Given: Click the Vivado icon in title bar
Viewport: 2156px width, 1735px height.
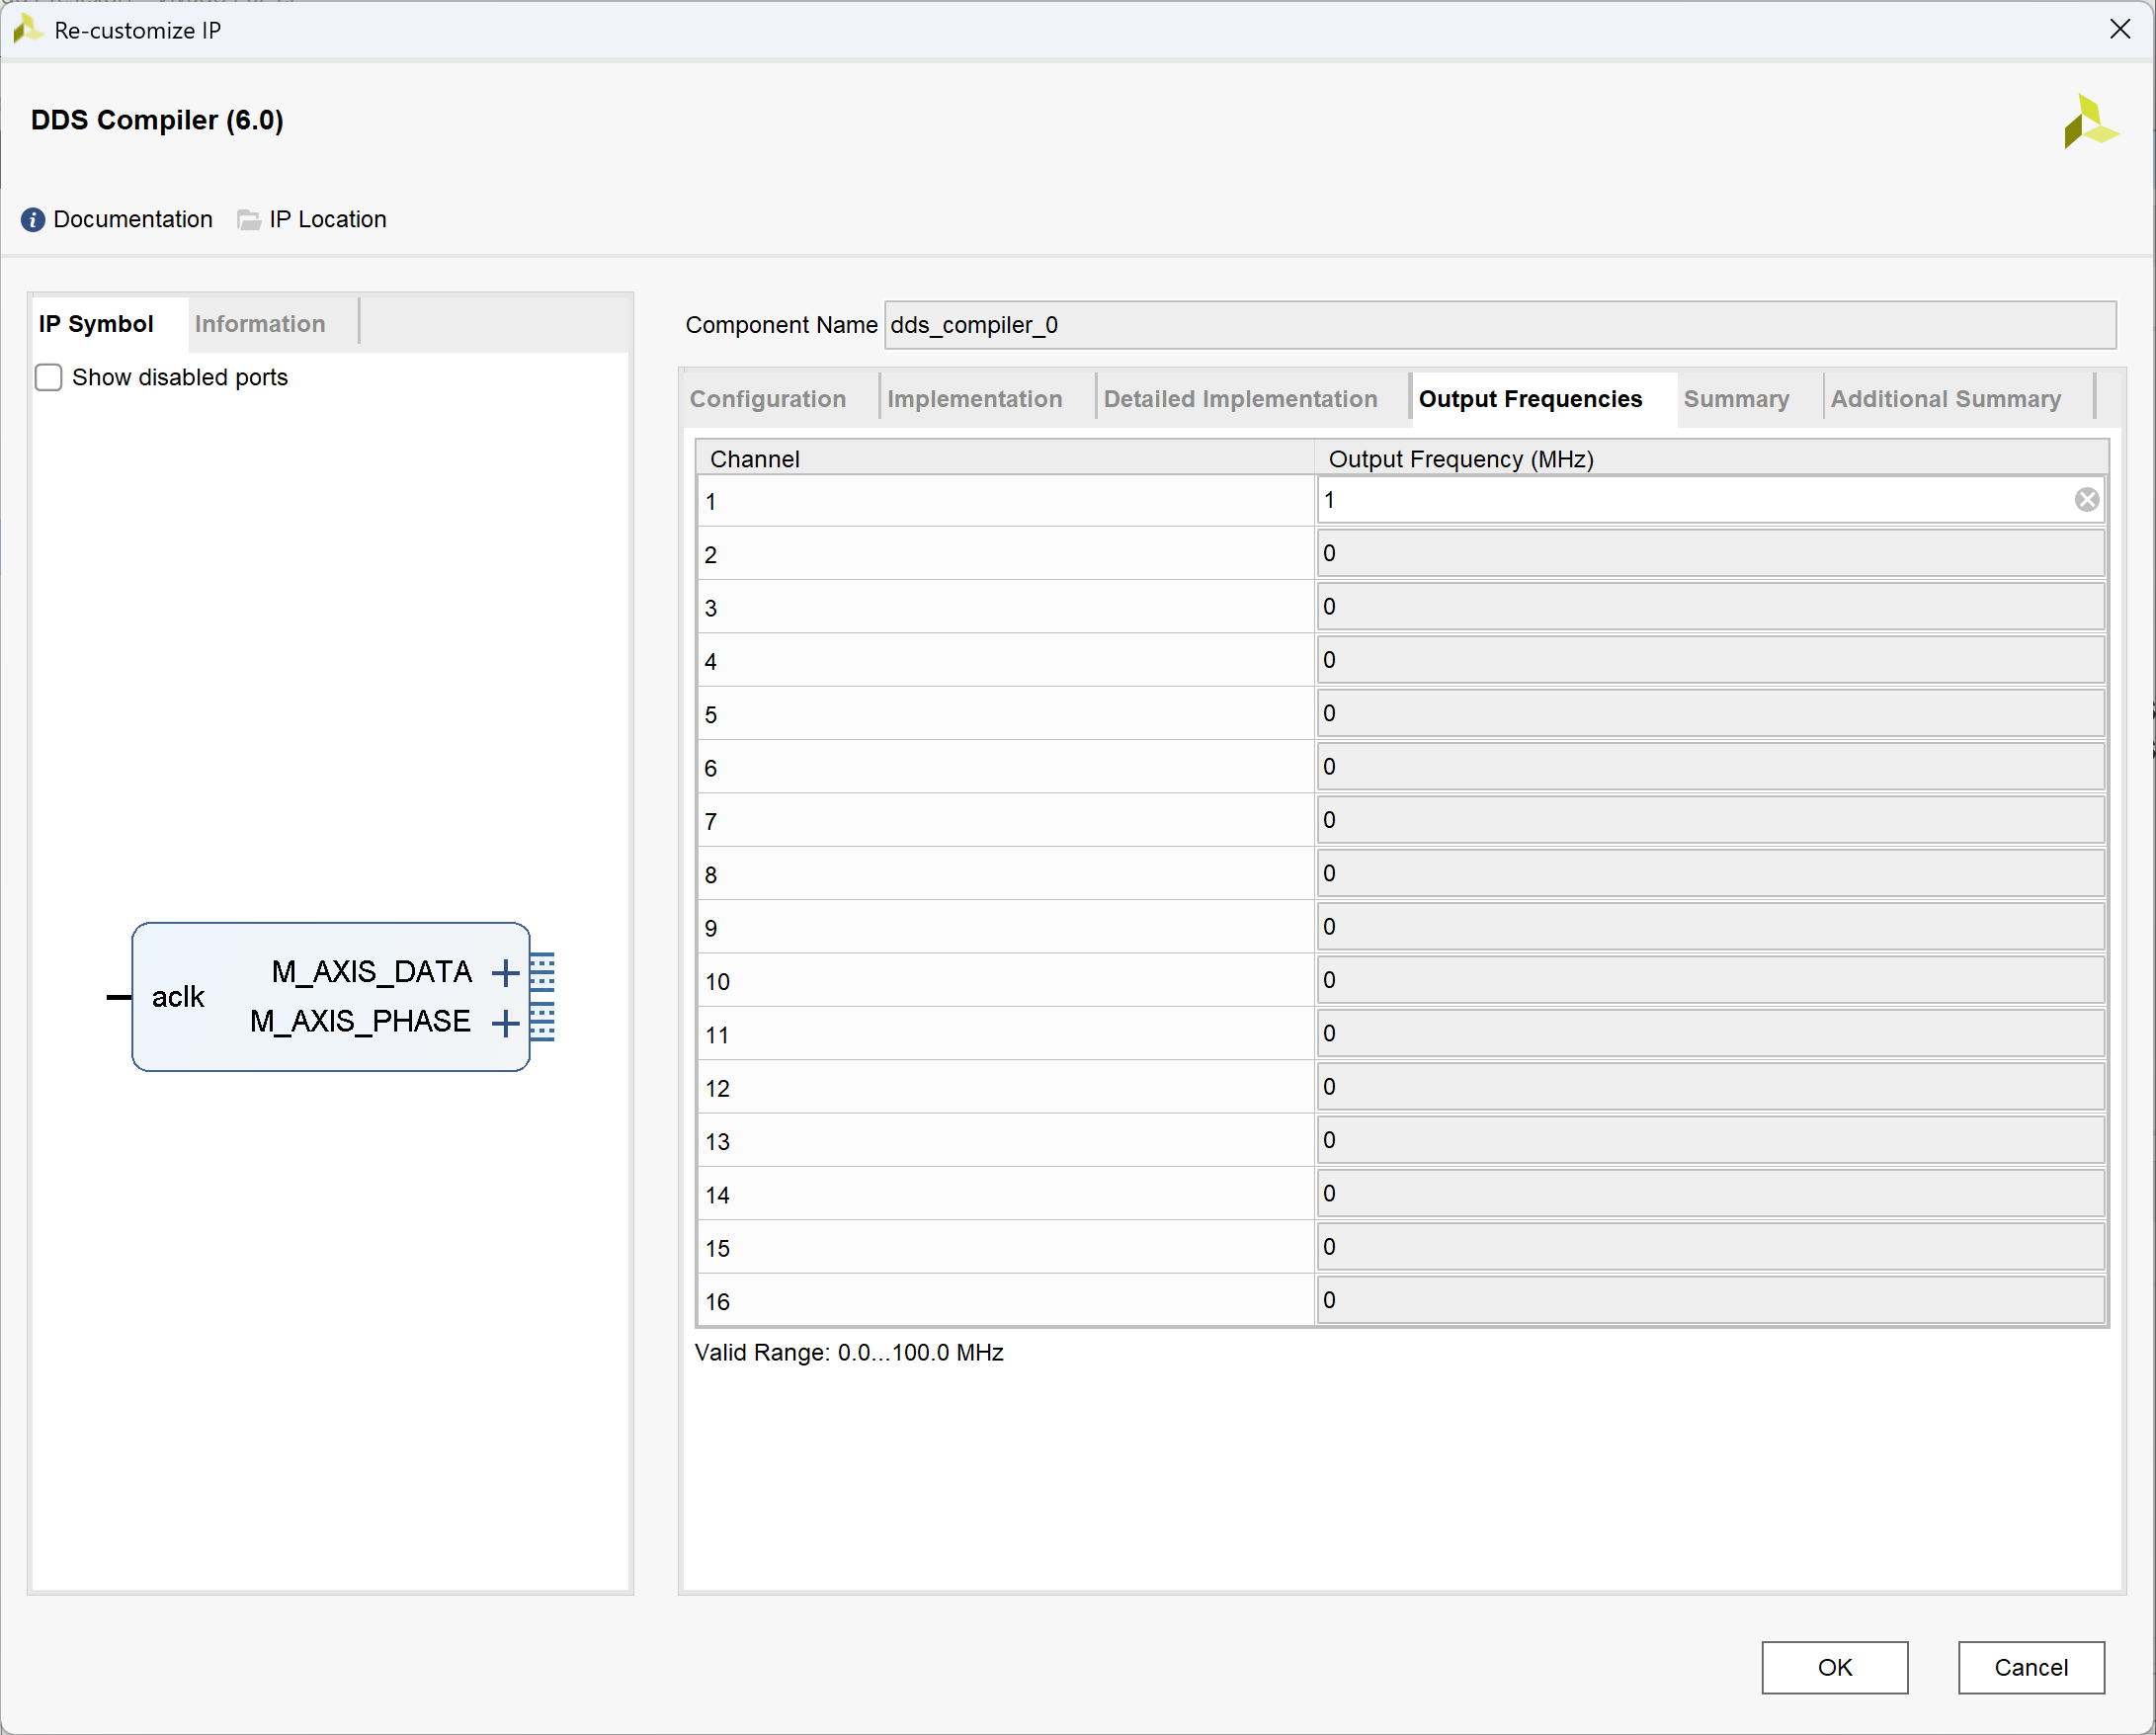Looking at the screenshot, I should click(28, 30).
